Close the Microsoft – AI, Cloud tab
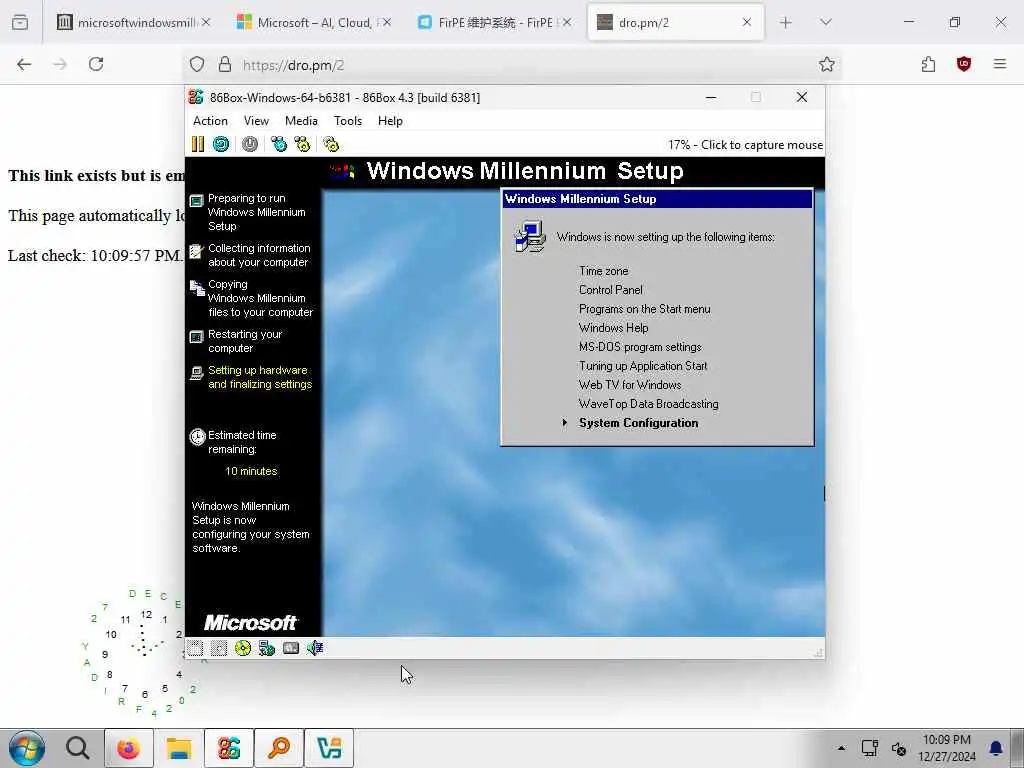 coord(387,22)
